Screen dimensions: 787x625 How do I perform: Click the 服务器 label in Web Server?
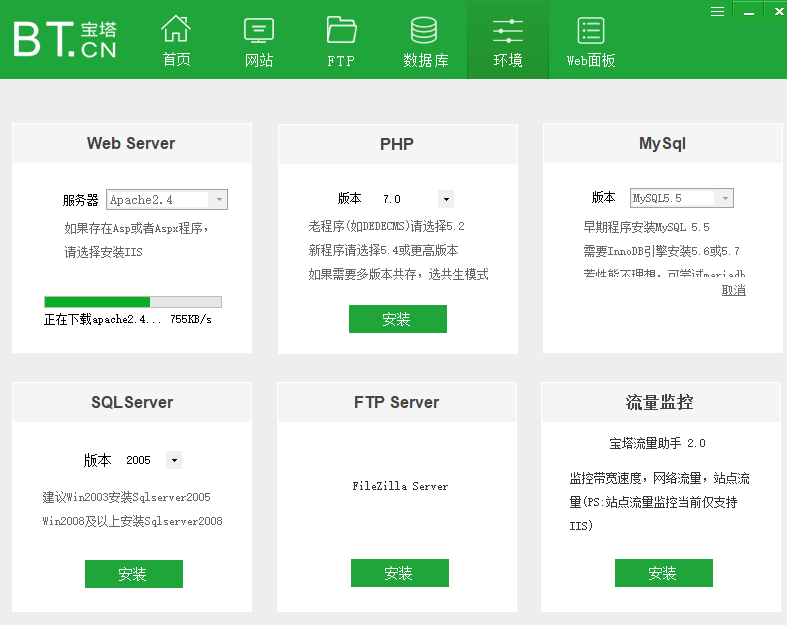80,200
